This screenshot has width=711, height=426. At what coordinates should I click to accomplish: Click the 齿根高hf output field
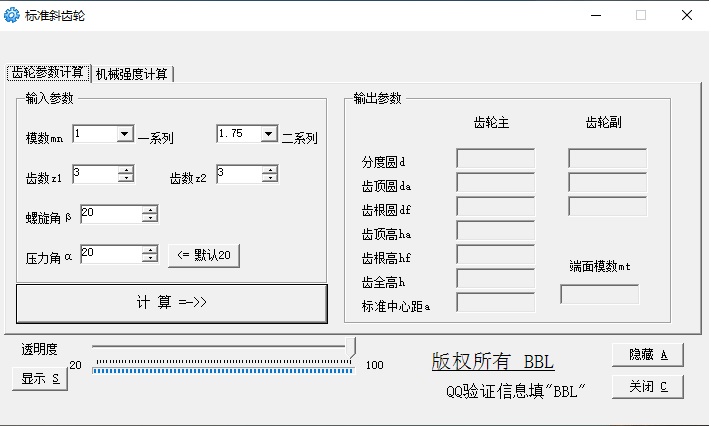(496, 255)
